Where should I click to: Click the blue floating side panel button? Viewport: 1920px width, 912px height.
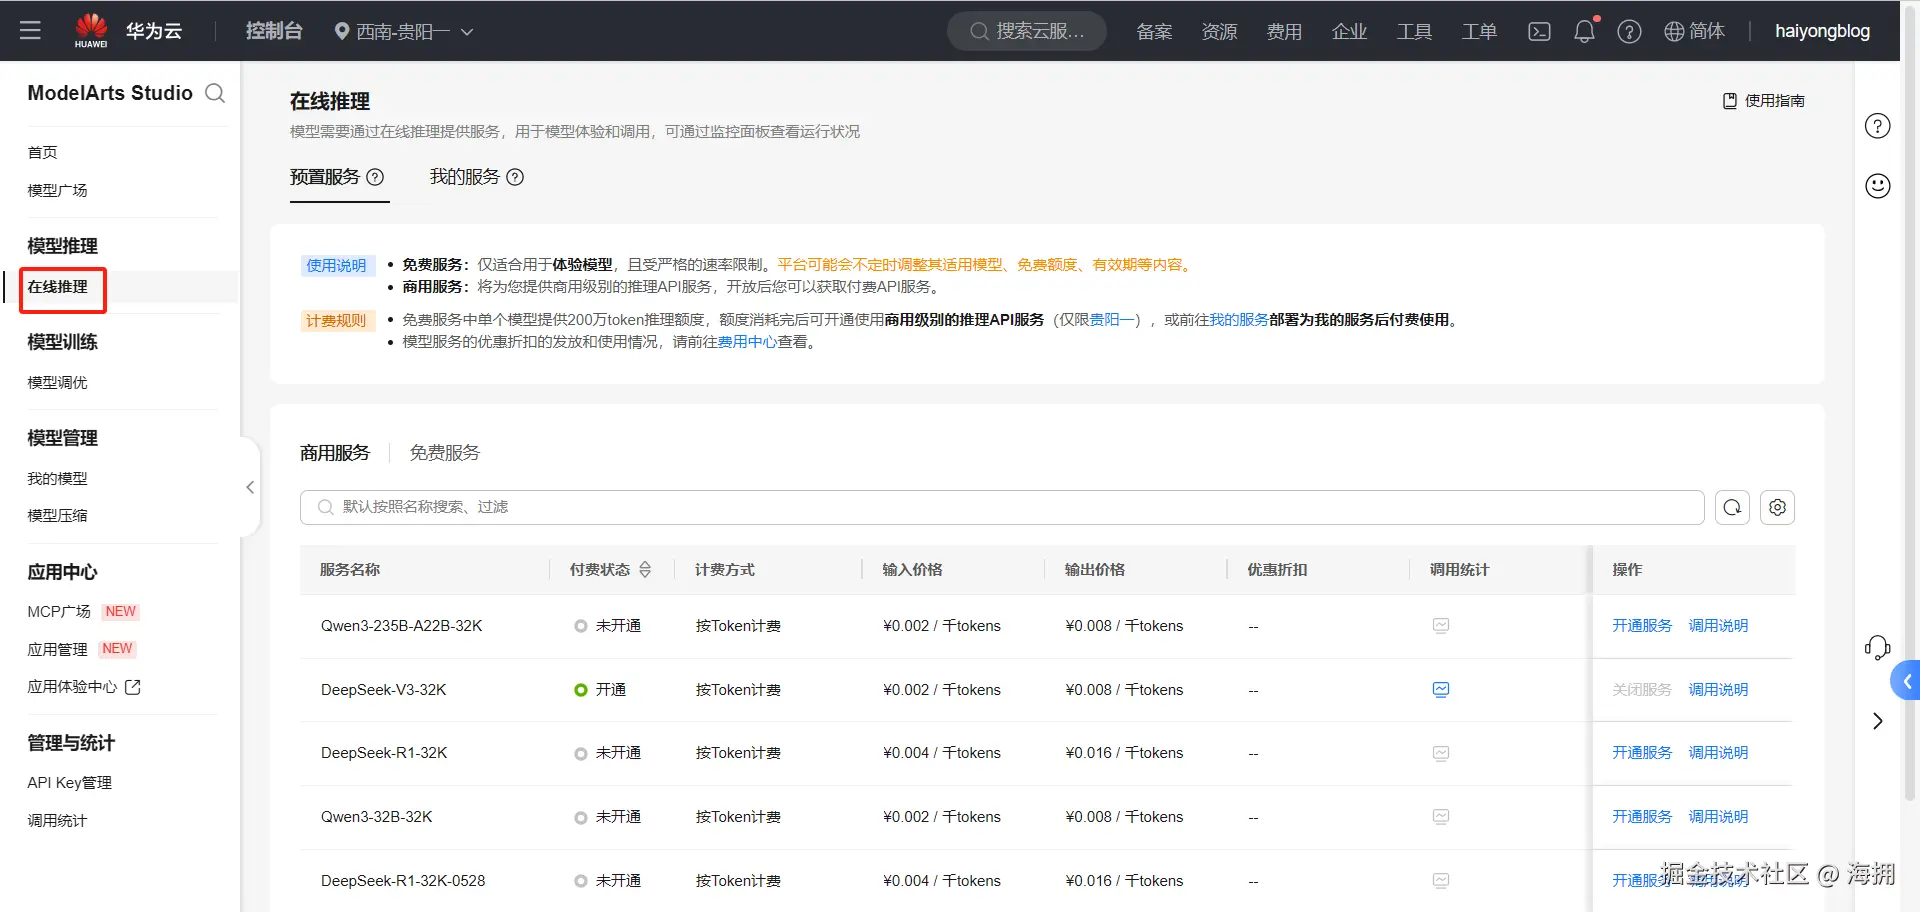point(1906,681)
